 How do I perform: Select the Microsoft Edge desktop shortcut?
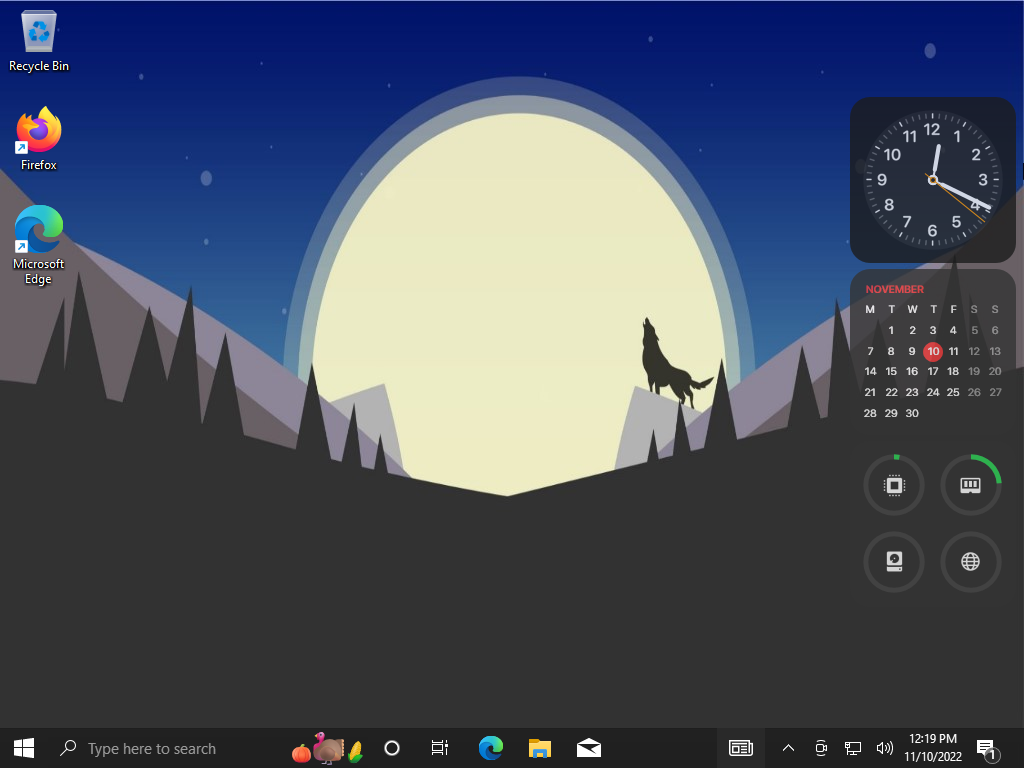[39, 245]
